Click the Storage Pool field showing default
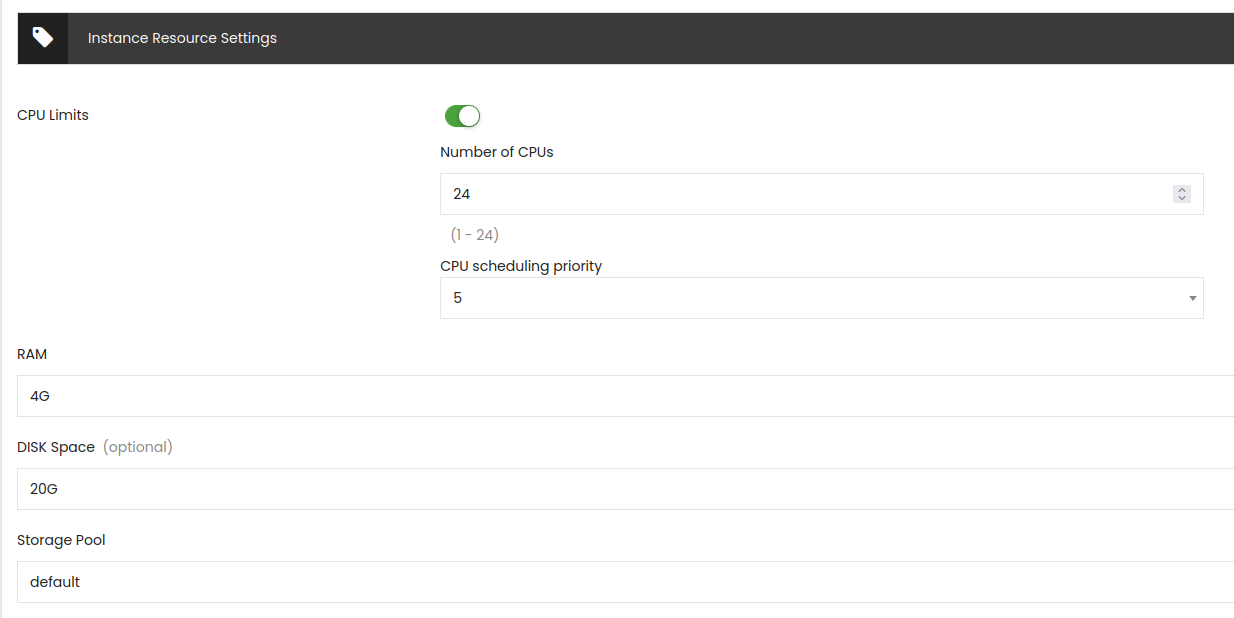This screenshot has width=1234, height=618. coord(620,582)
